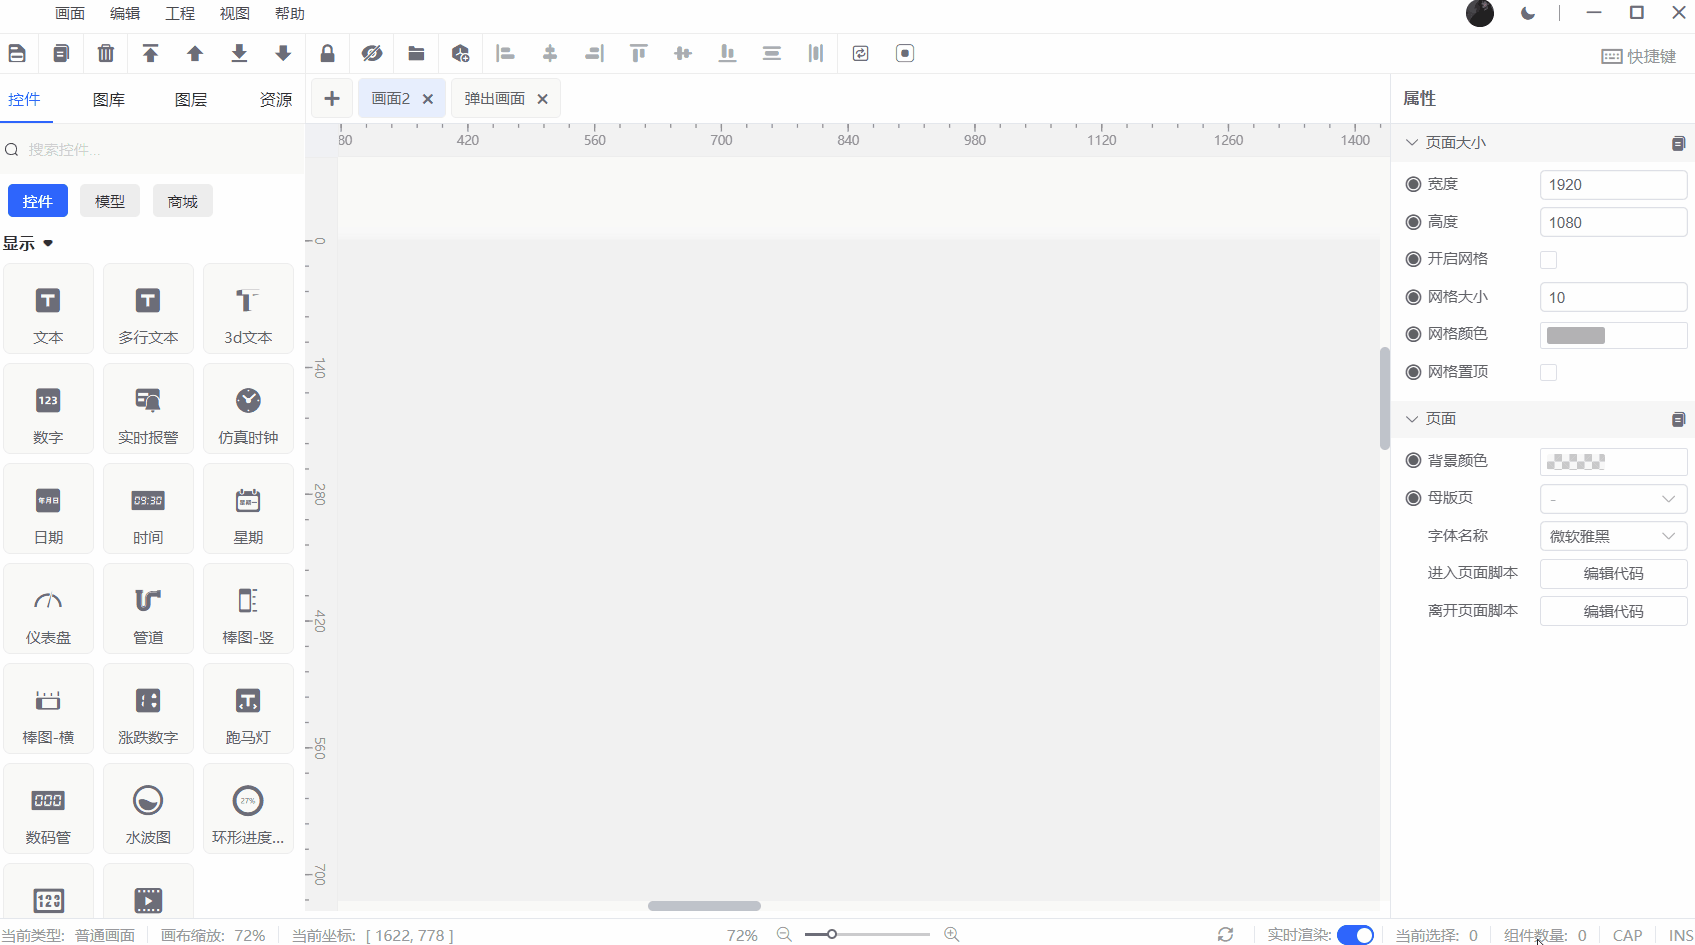This screenshot has width=1695, height=945.
Task: Click the 商城 button
Action: coord(183,201)
